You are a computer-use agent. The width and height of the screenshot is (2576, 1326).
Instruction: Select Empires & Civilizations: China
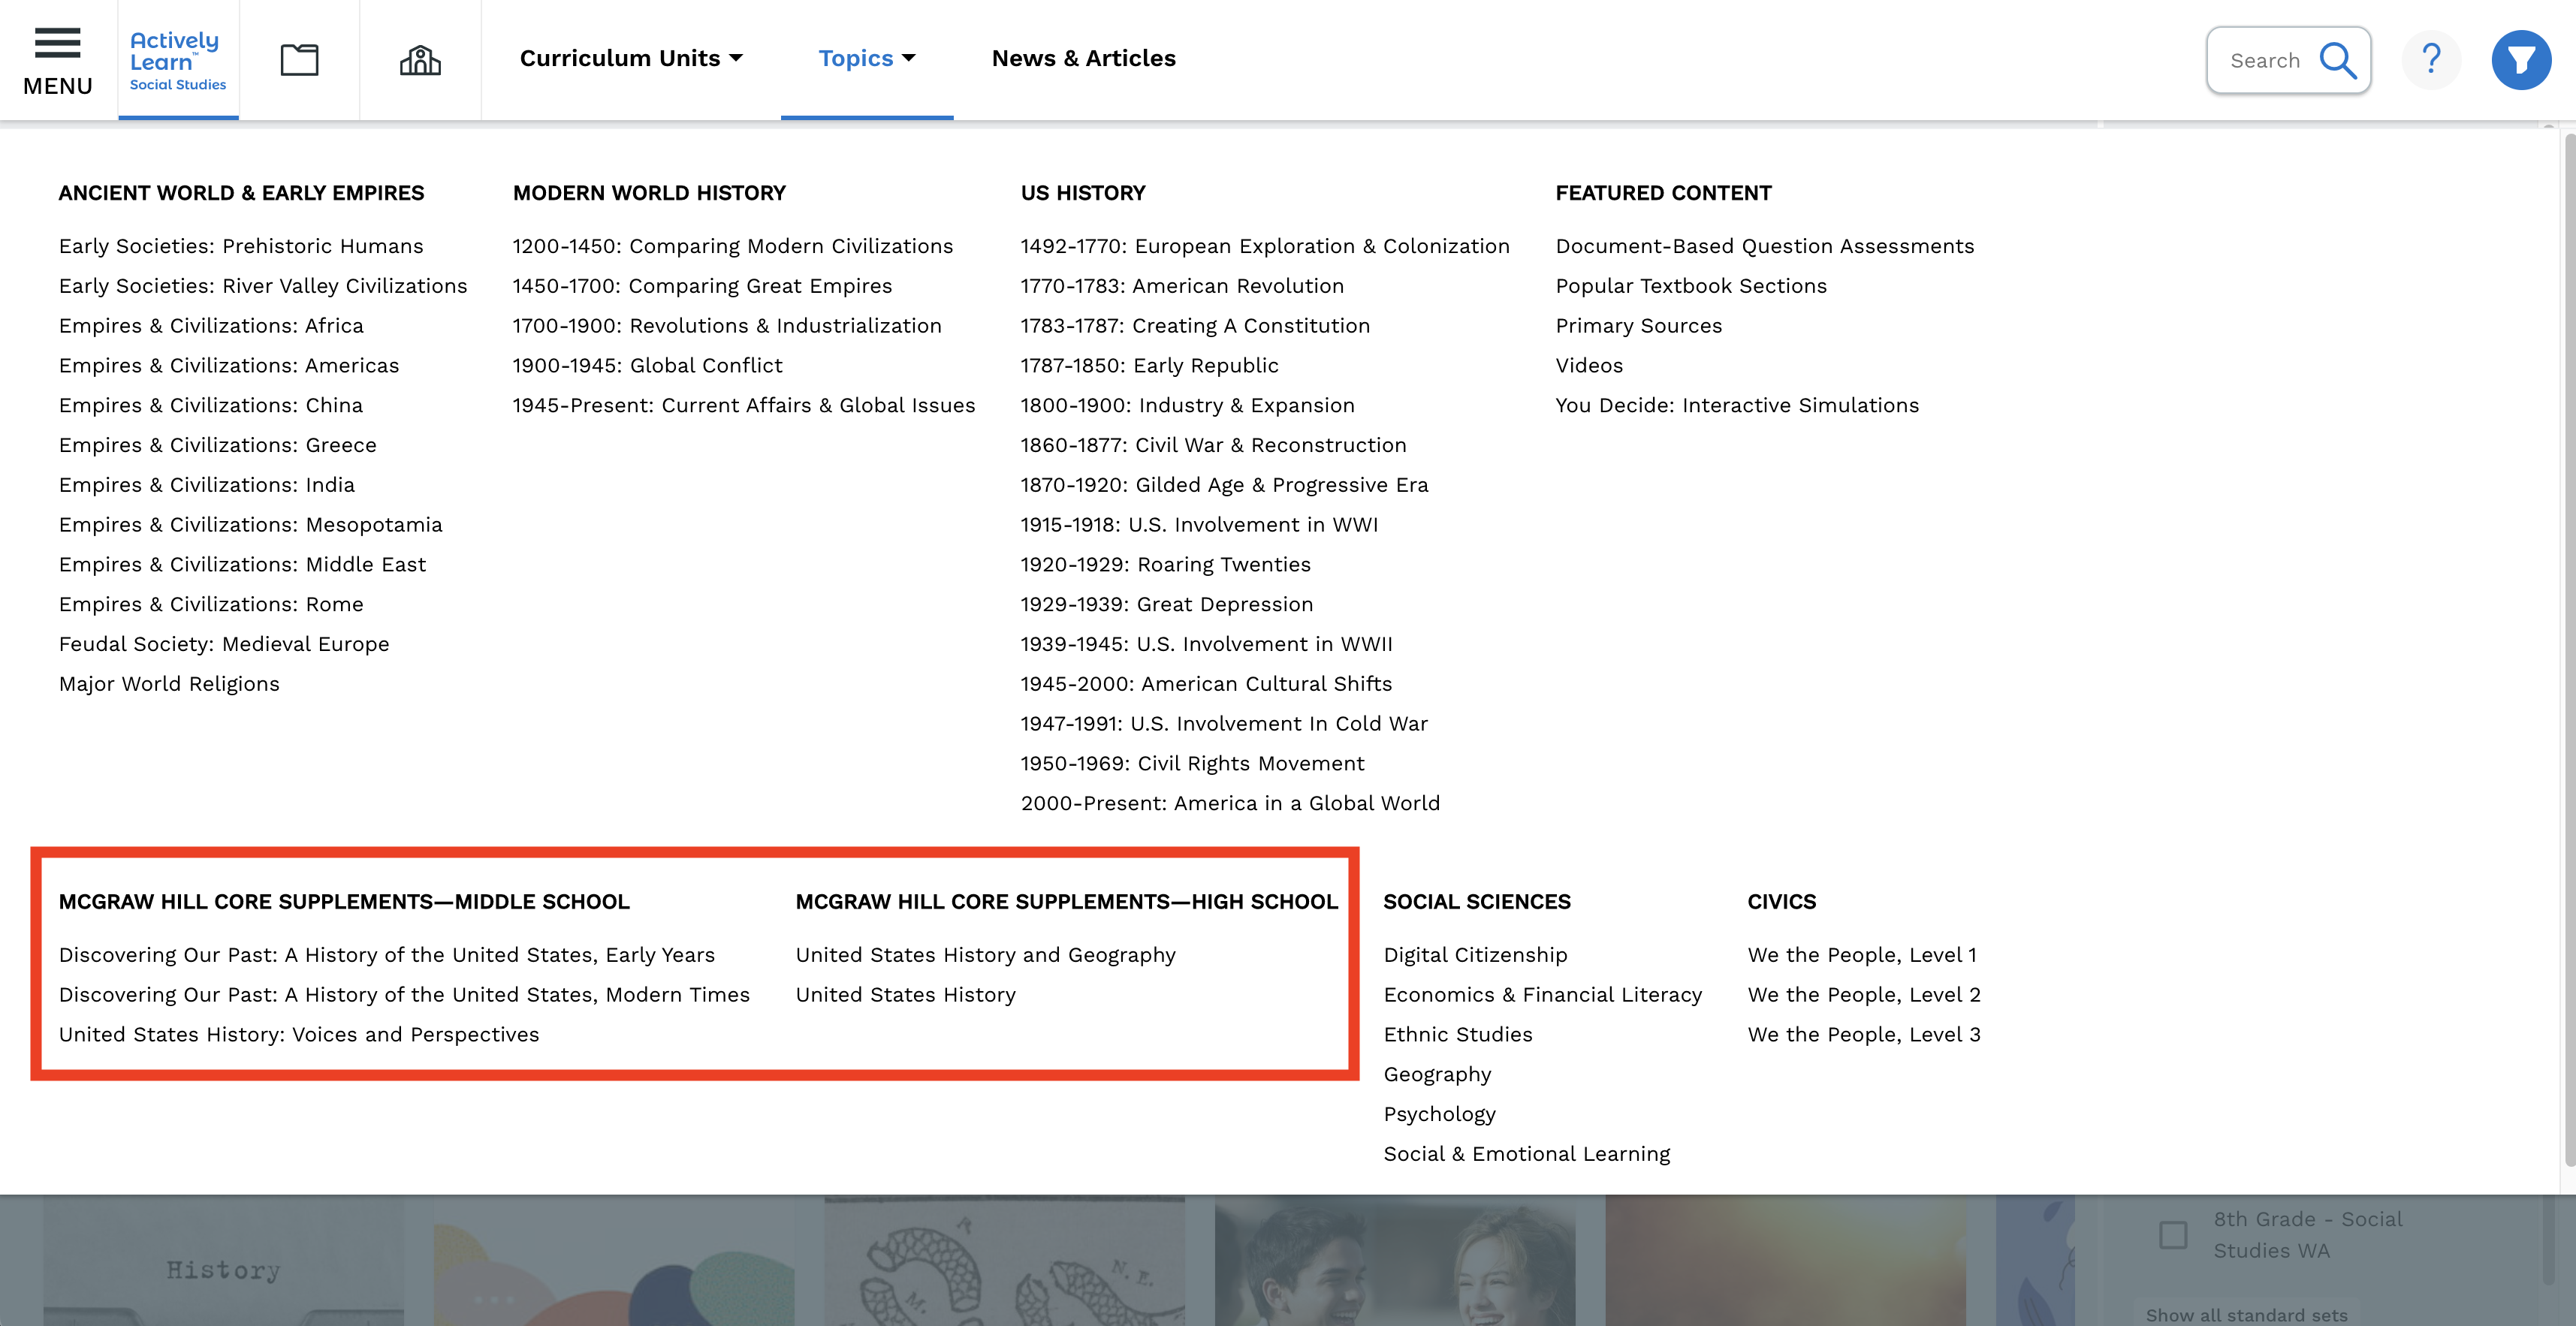[211, 405]
